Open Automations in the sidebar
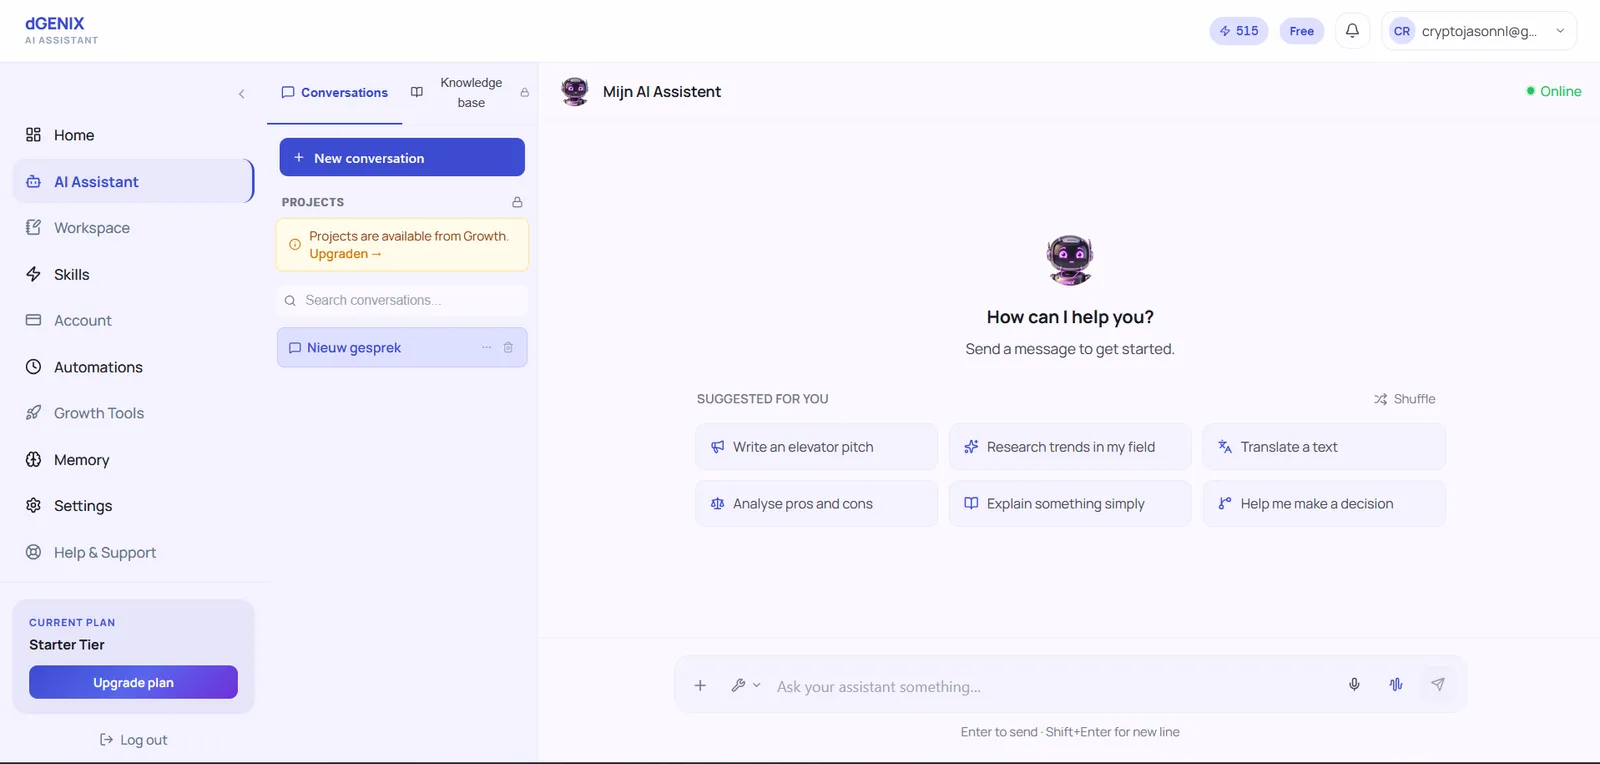 [x=133, y=367]
